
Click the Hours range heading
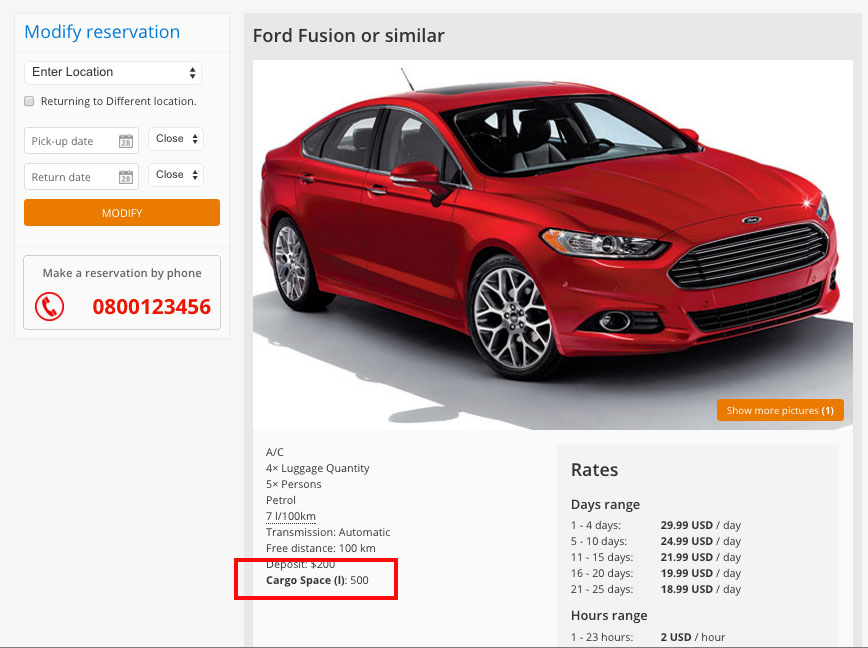(x=609, y=616)
